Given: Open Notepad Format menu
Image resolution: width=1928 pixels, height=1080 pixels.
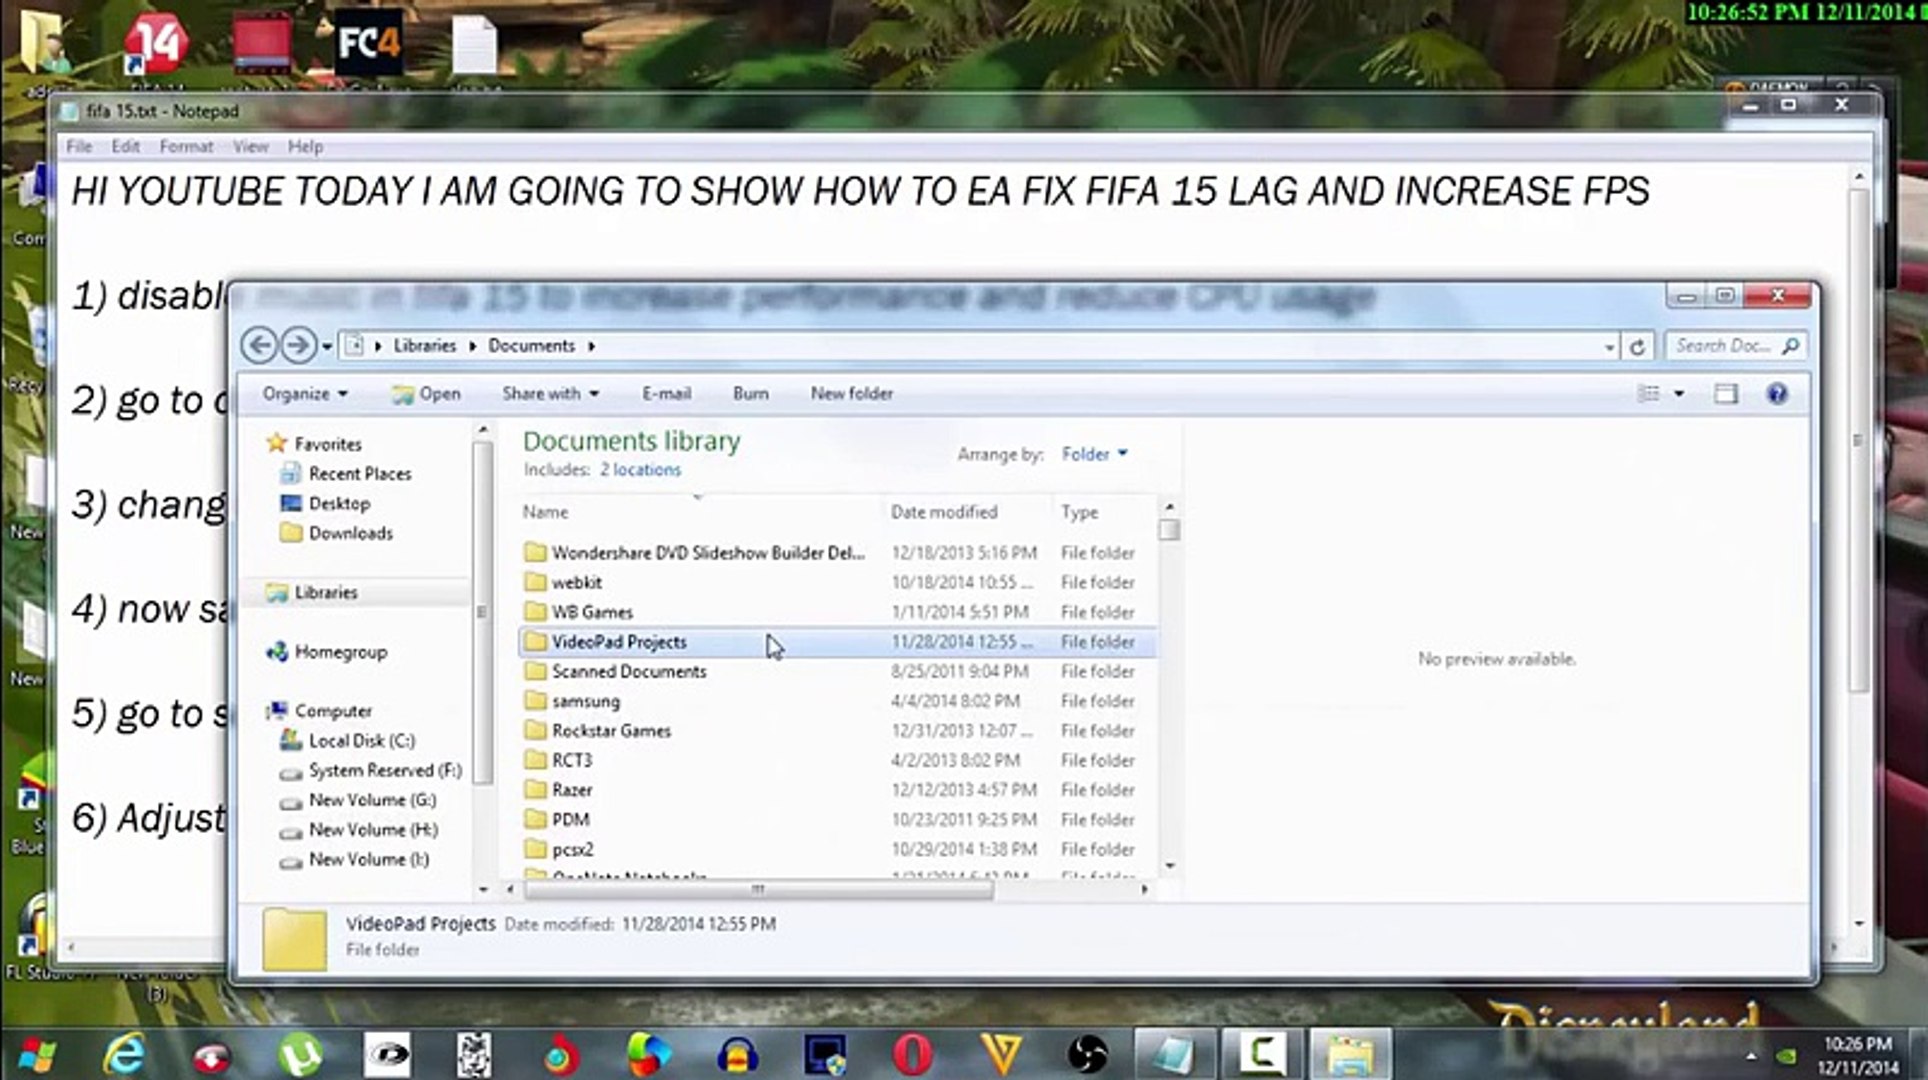Looking at the screenshot, I should pyautogui.click(x=186, y=147).
